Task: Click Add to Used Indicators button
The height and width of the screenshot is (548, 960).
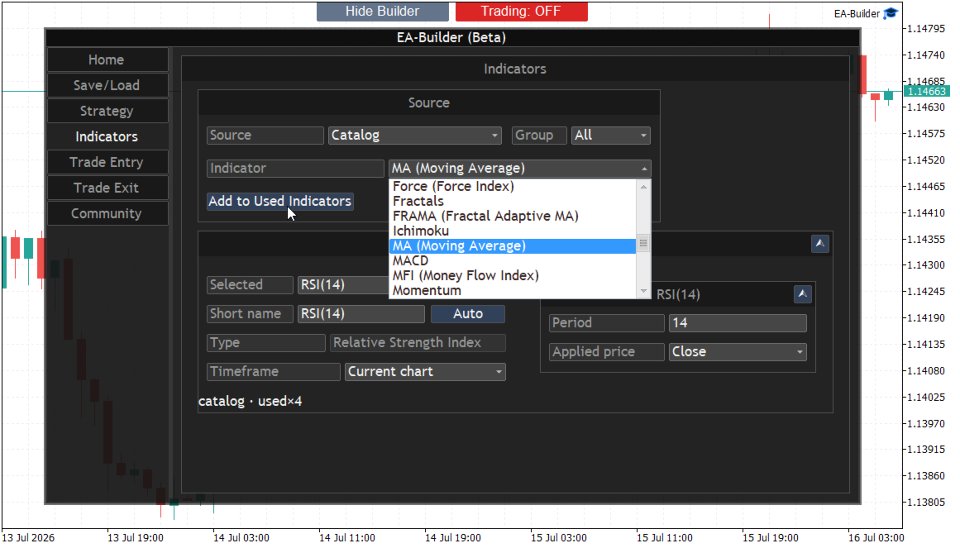Action: [x=280, y=201]
